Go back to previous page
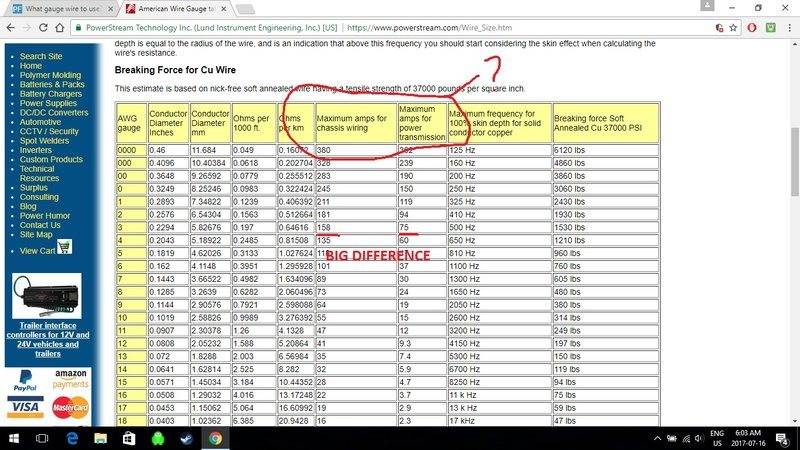 (10, 28)
